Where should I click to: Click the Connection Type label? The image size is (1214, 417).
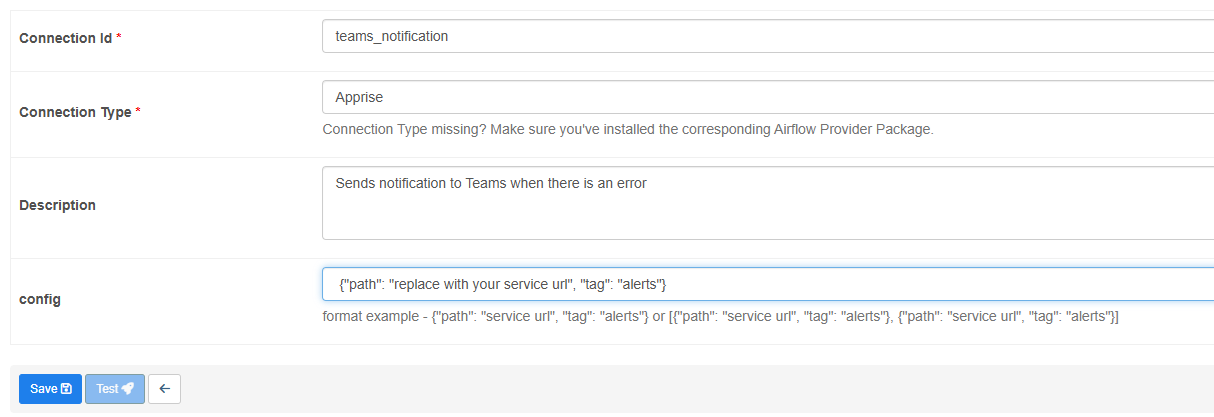(75, 112)
